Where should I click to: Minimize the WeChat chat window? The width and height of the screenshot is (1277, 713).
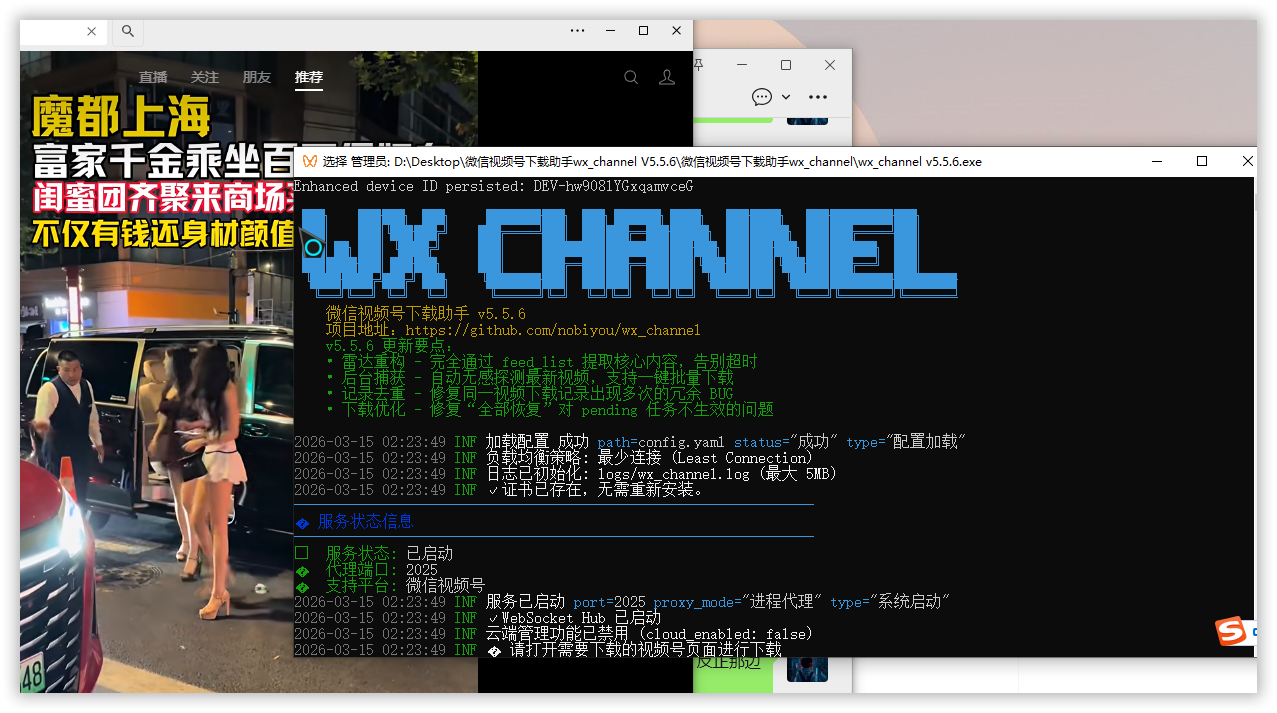pos(741,65)
